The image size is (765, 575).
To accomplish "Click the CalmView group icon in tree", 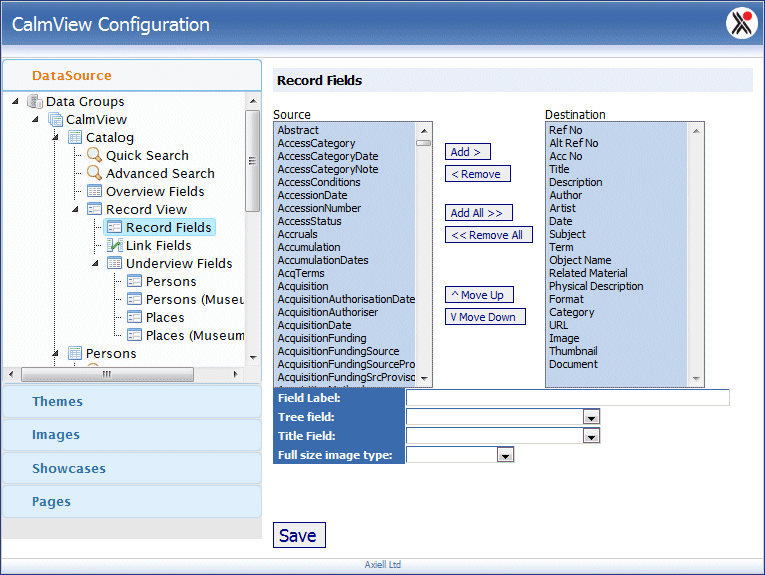I will (55, 119).
